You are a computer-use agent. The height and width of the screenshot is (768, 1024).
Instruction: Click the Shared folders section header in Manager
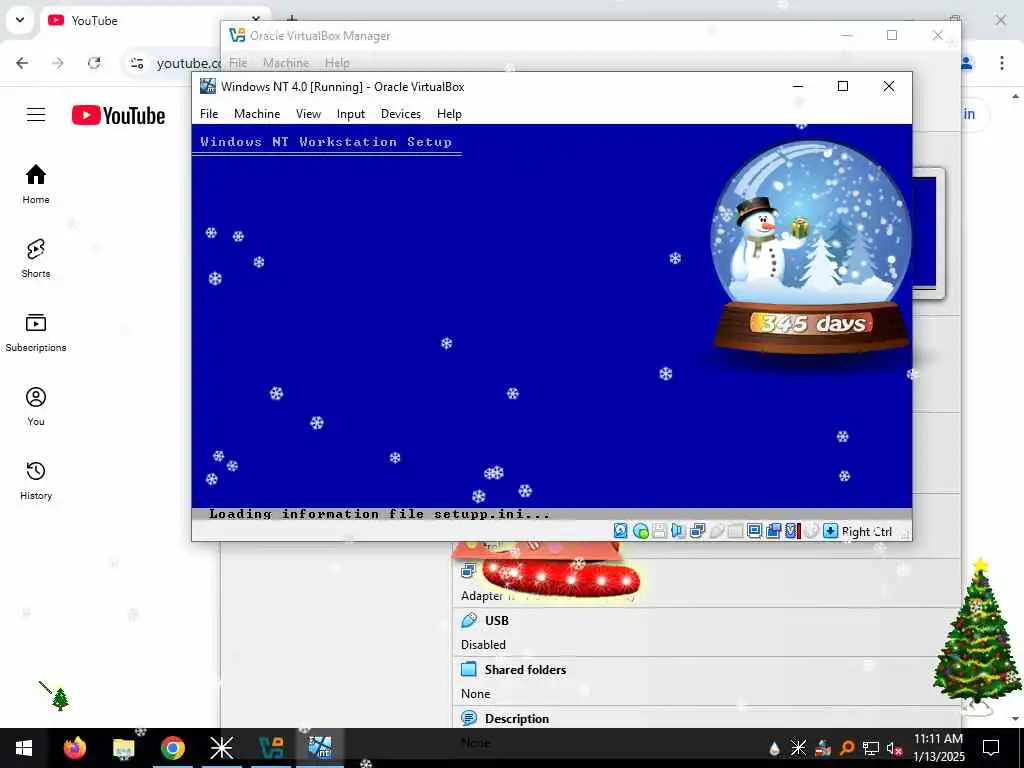click(x=525, y=669)
